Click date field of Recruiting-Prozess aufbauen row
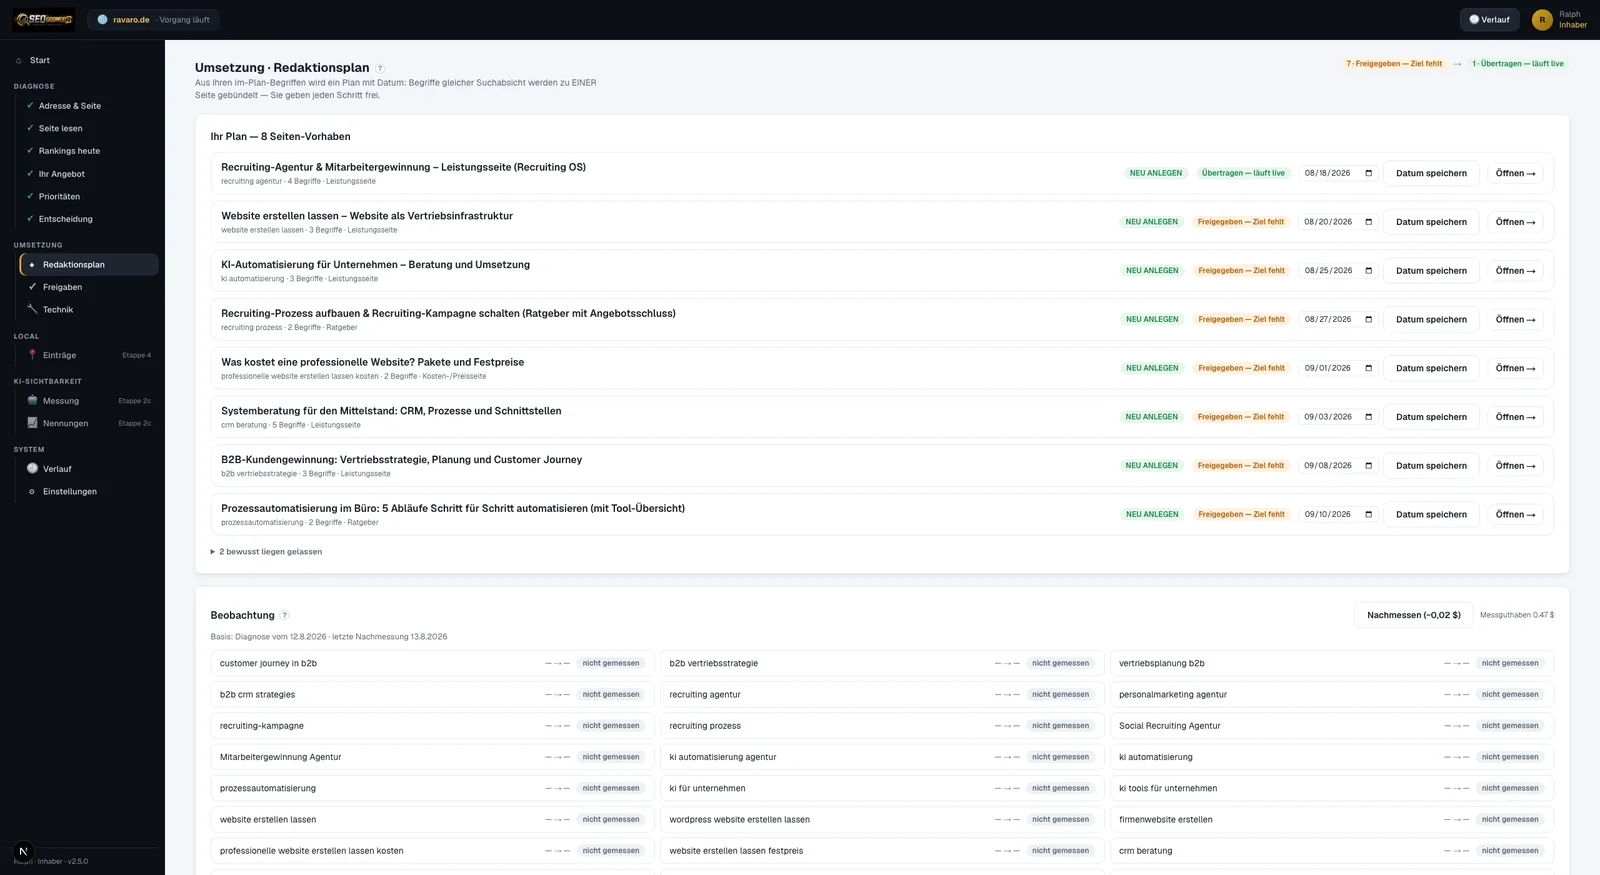This screenshot has height=875, width=1600. click(1338, 319)
